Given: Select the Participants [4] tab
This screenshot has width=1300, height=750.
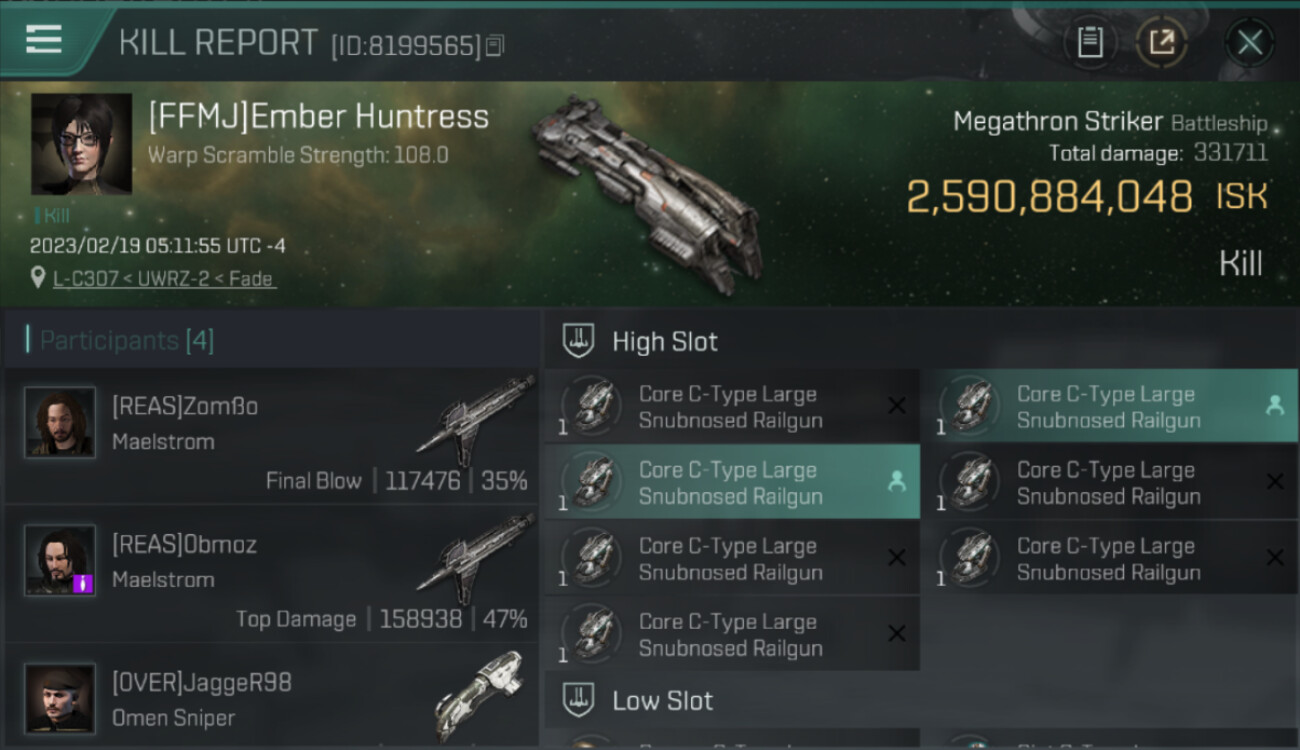Looking at the screenshot, I should pyautogui.click(x=126, y=341).
